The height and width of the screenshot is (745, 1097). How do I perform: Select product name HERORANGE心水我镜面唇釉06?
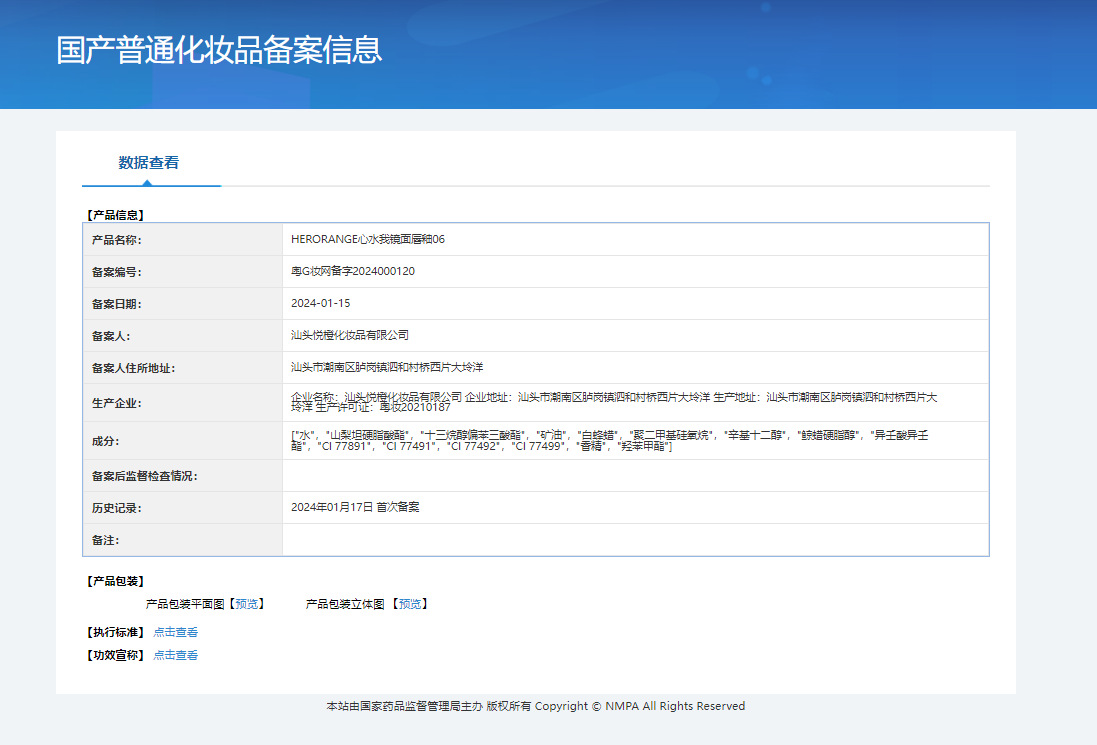click(368, 239)
